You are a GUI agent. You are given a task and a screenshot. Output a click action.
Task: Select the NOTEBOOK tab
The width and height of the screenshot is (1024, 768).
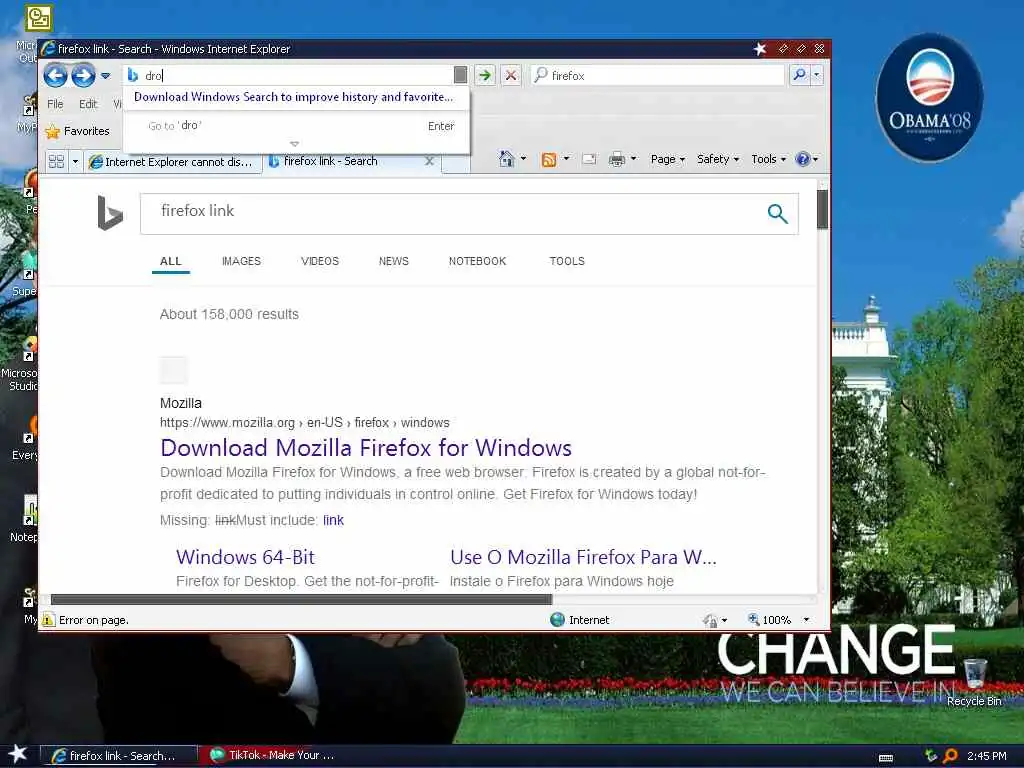pyautogui.click(x=477, y=261)
